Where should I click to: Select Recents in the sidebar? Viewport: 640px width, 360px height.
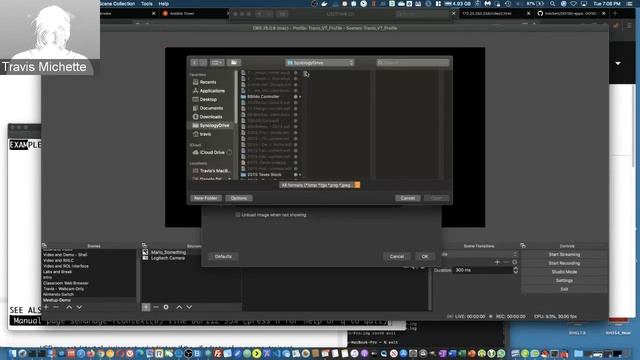point(208,82)
